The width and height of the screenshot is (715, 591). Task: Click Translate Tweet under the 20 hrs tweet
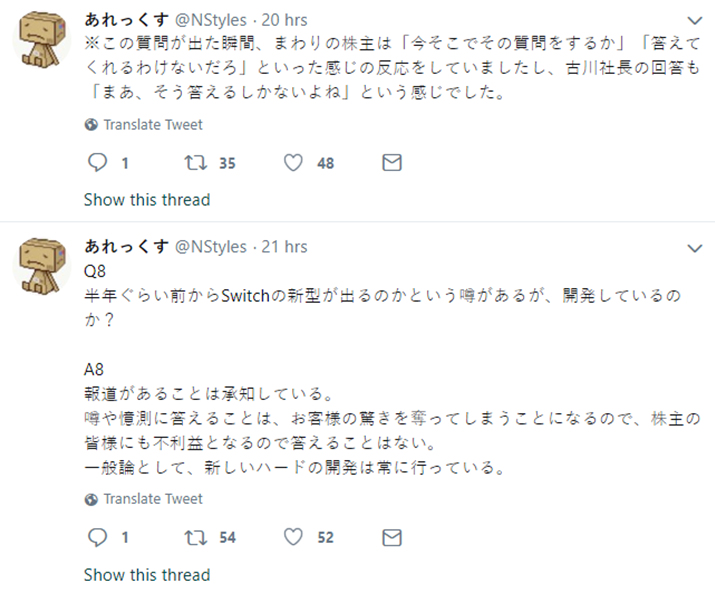[152, 125]
